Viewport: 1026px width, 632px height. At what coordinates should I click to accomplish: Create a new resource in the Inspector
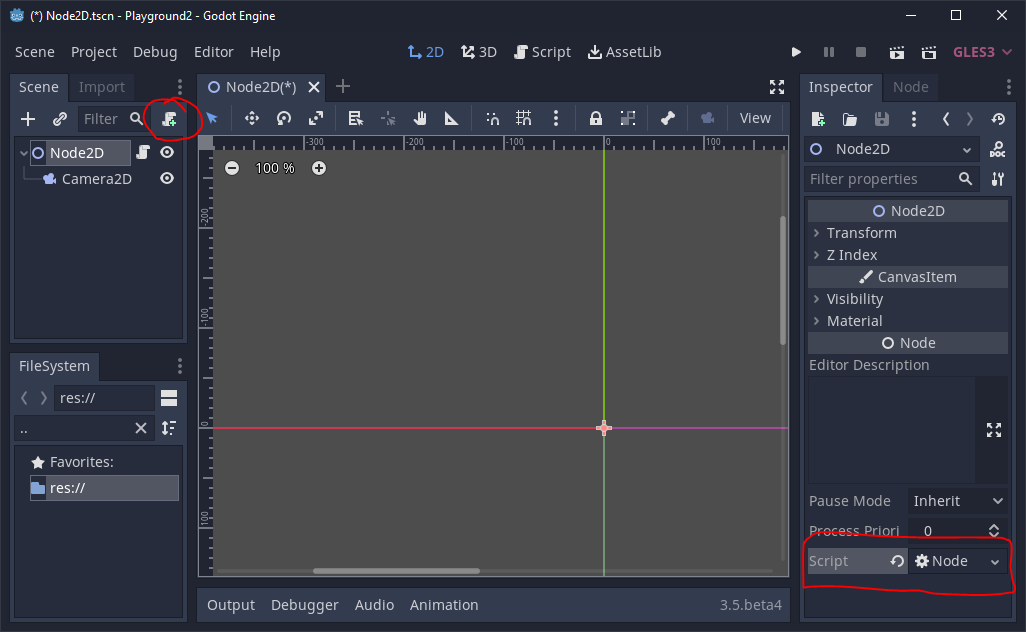coord(817,118)
